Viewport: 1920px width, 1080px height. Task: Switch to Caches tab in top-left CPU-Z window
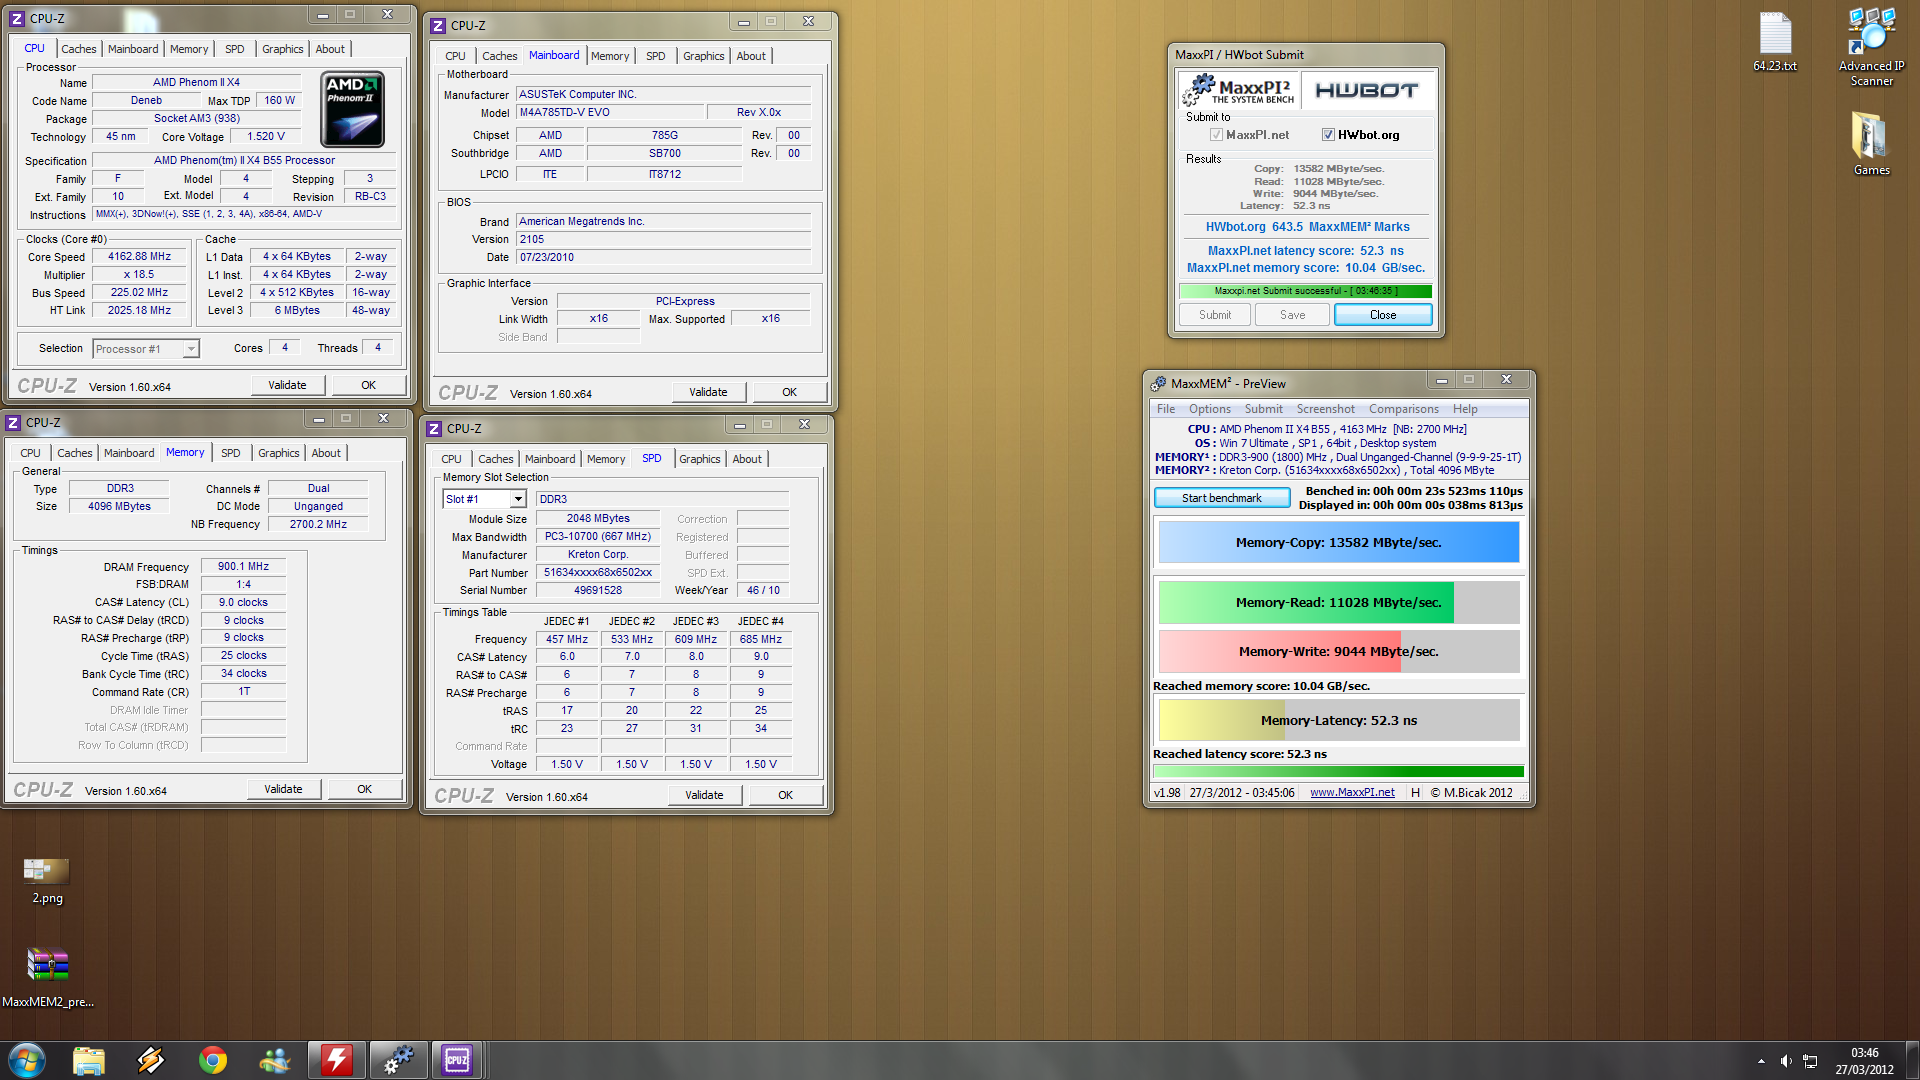click(x=78, y=49)
